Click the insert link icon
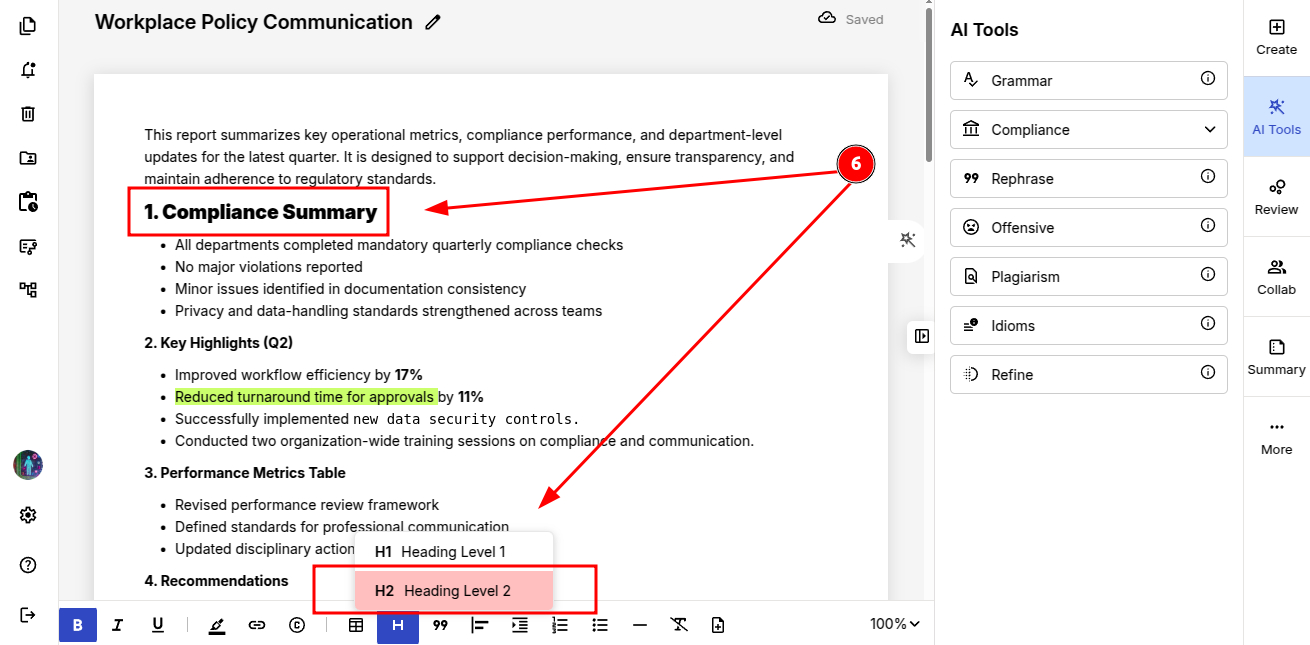The height and width of the screenshot is (645, 1310). [x=257, y=625]
